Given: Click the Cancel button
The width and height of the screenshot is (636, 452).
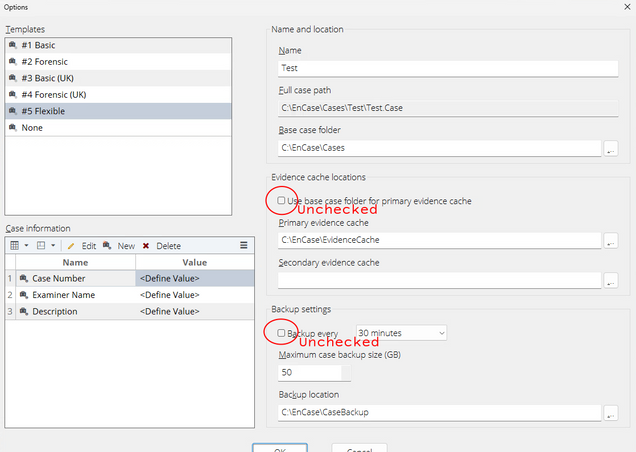Looking at the screenshot, I should click(359, 448).
